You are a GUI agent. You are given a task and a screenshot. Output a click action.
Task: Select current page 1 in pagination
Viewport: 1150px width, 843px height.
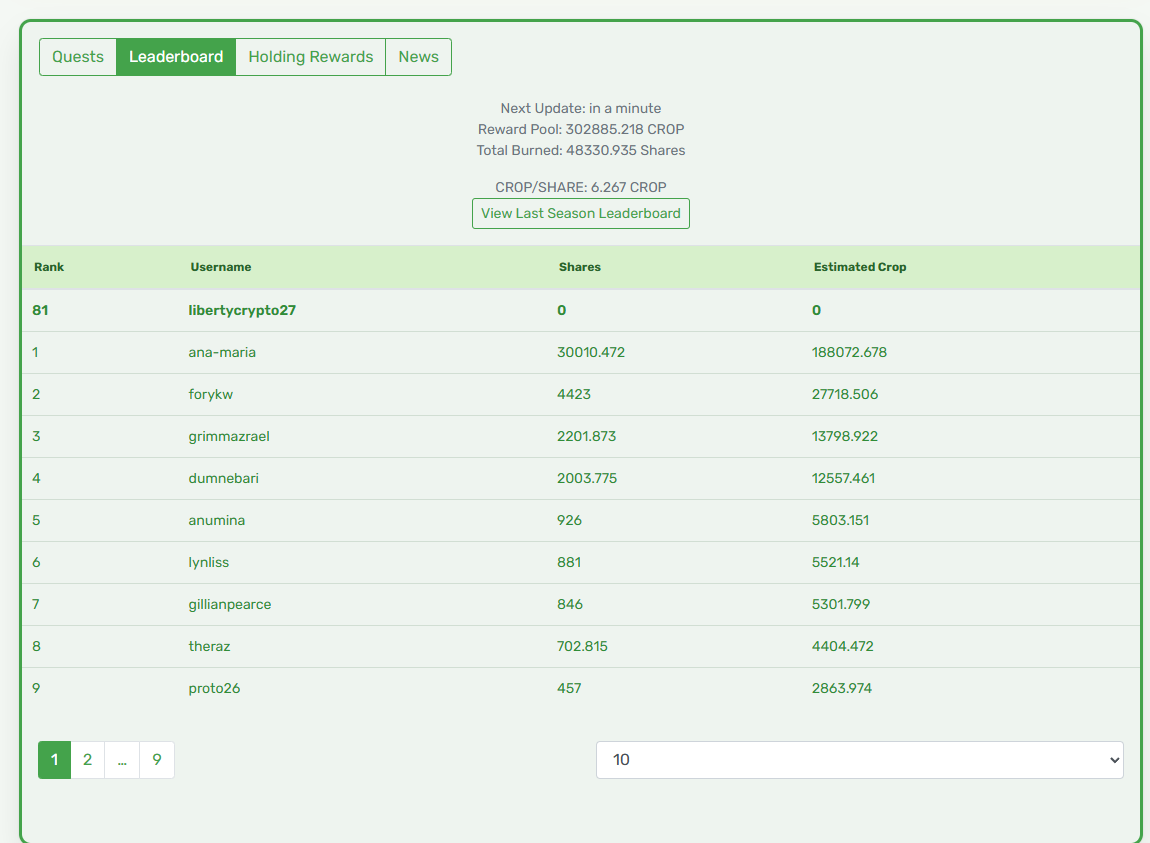click(54, 760)
